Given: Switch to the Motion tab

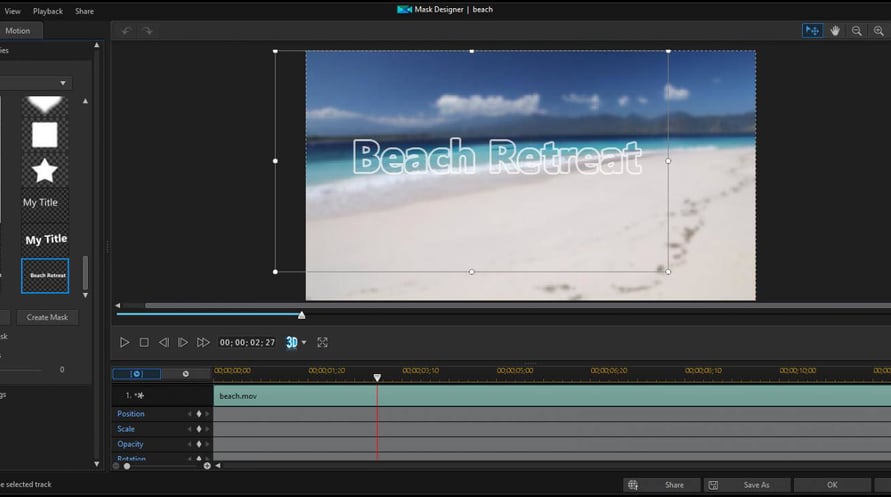Looking at the screenshot, I should pos(18,31).
